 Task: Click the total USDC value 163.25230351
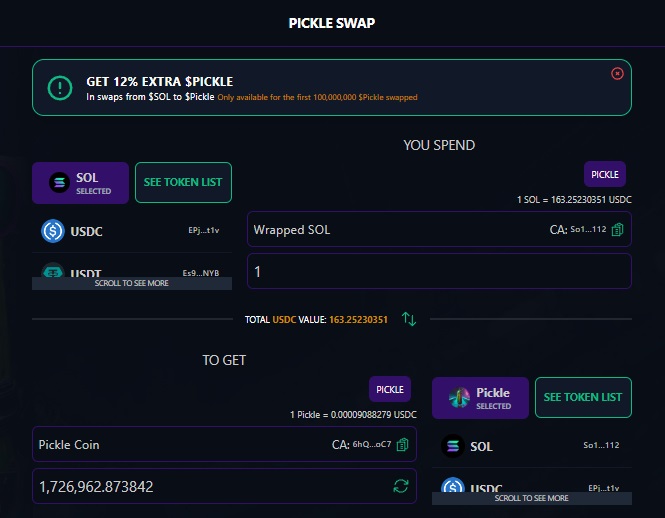358,320
